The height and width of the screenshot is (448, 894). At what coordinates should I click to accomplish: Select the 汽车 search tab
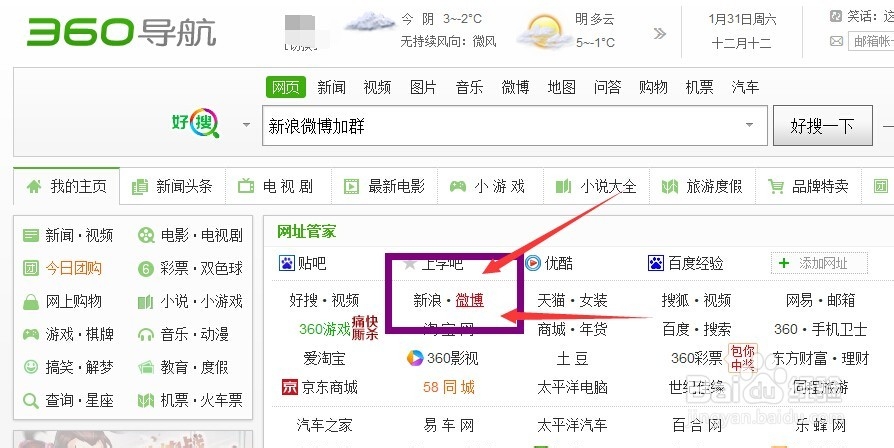[x=746, y=87]
